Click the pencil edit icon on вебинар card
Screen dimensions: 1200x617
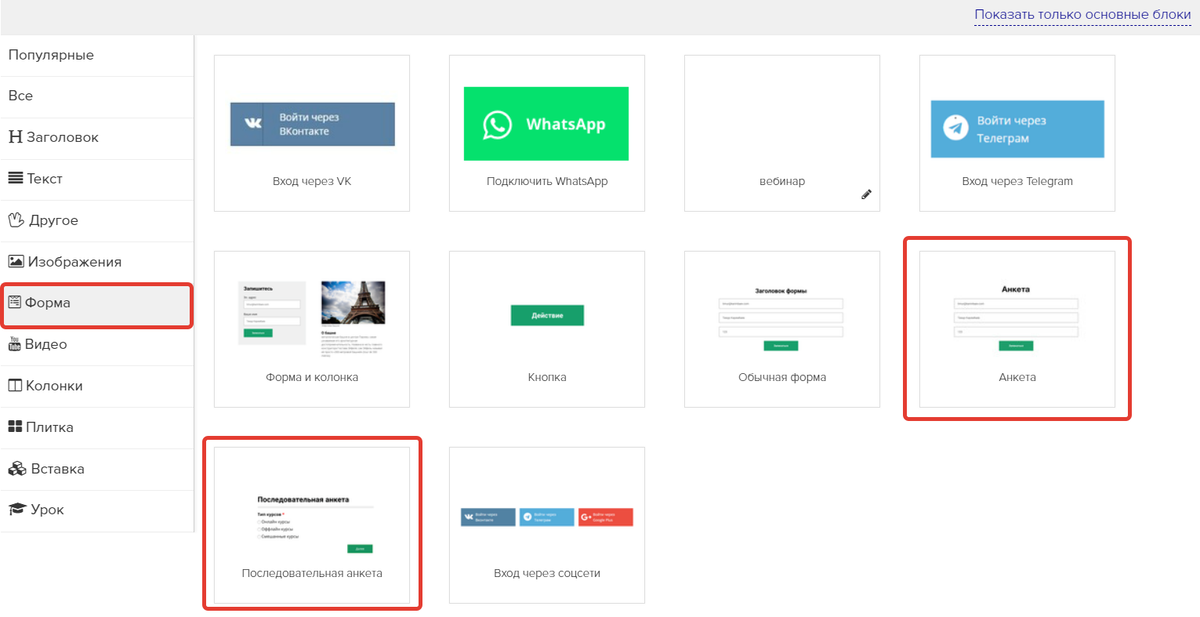tap(867, 195)
